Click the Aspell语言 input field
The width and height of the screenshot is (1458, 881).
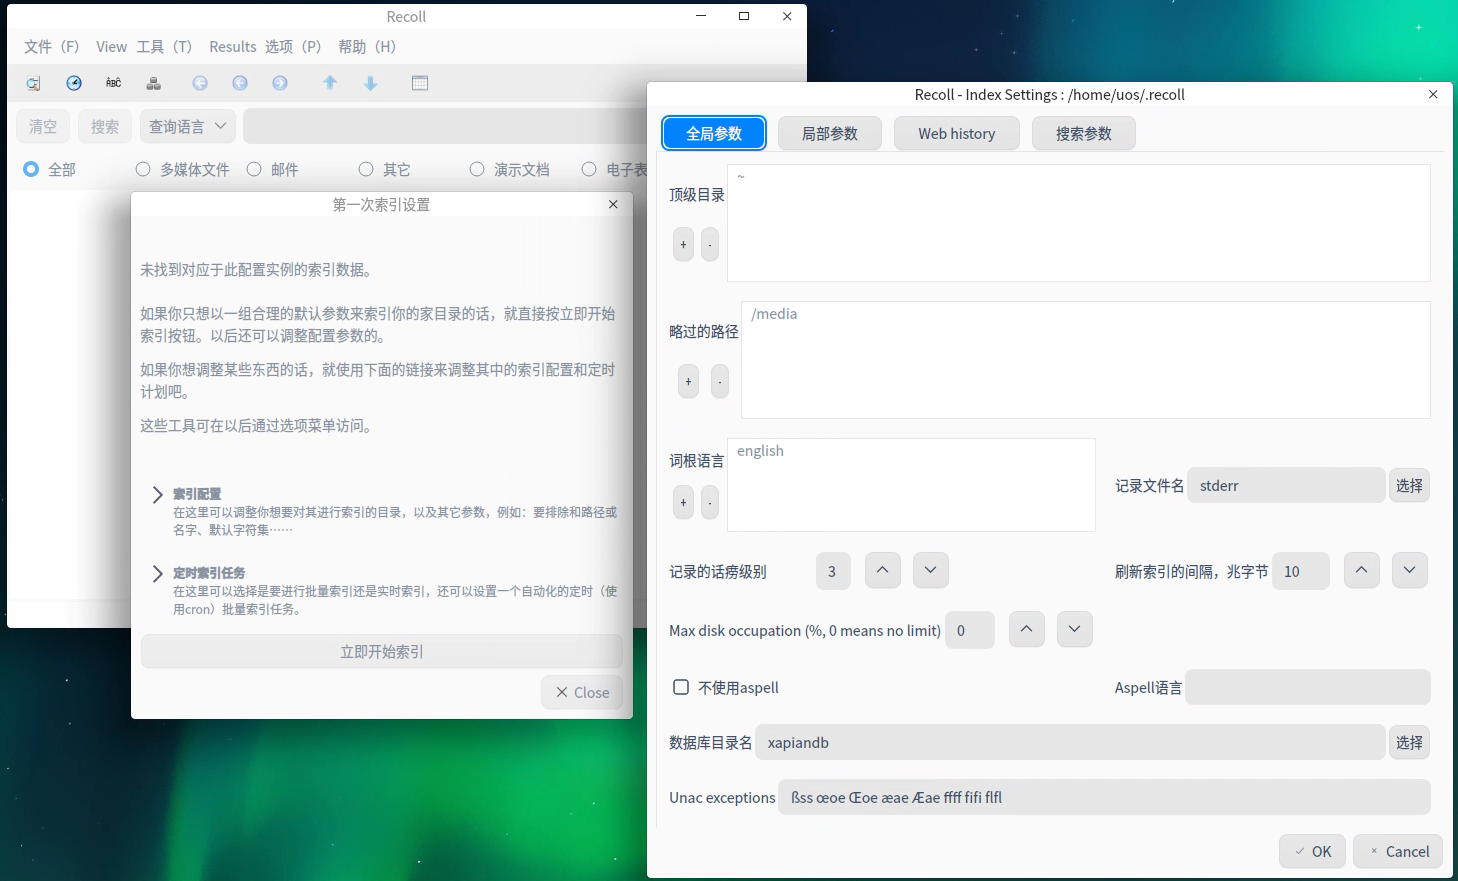coord(1308,687)
